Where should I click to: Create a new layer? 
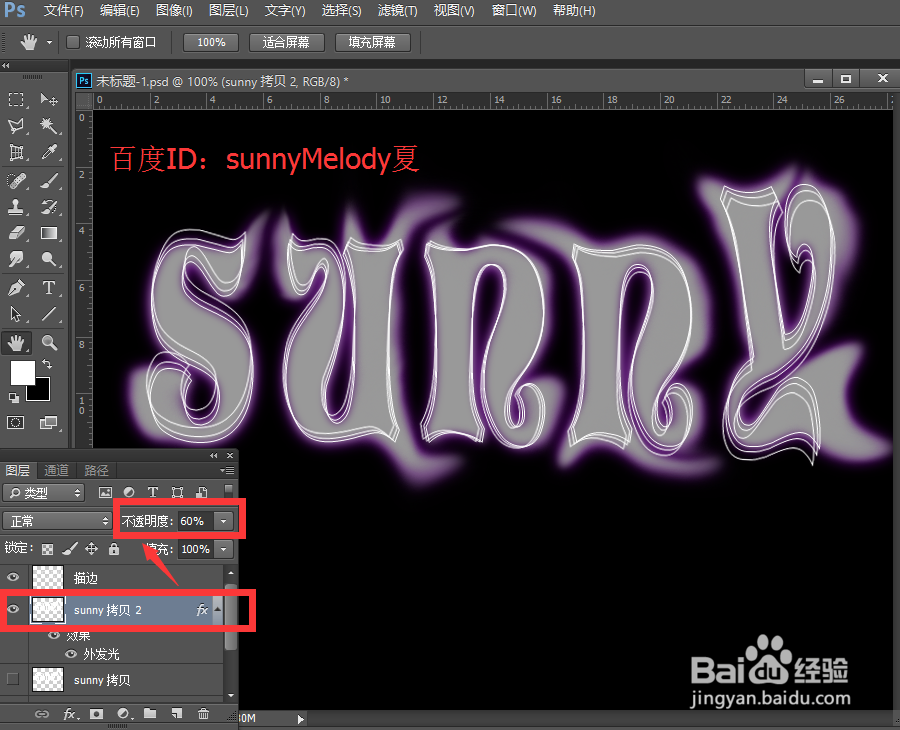177,713
